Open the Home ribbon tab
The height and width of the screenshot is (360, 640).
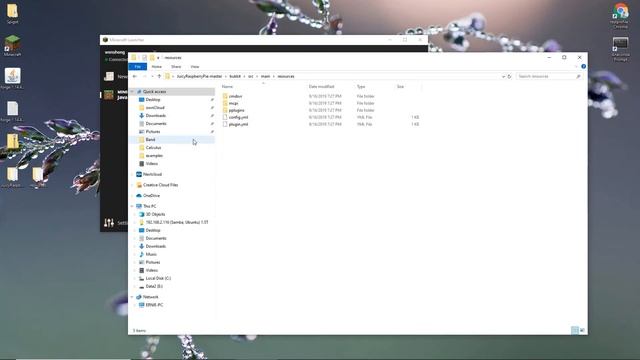156,67
